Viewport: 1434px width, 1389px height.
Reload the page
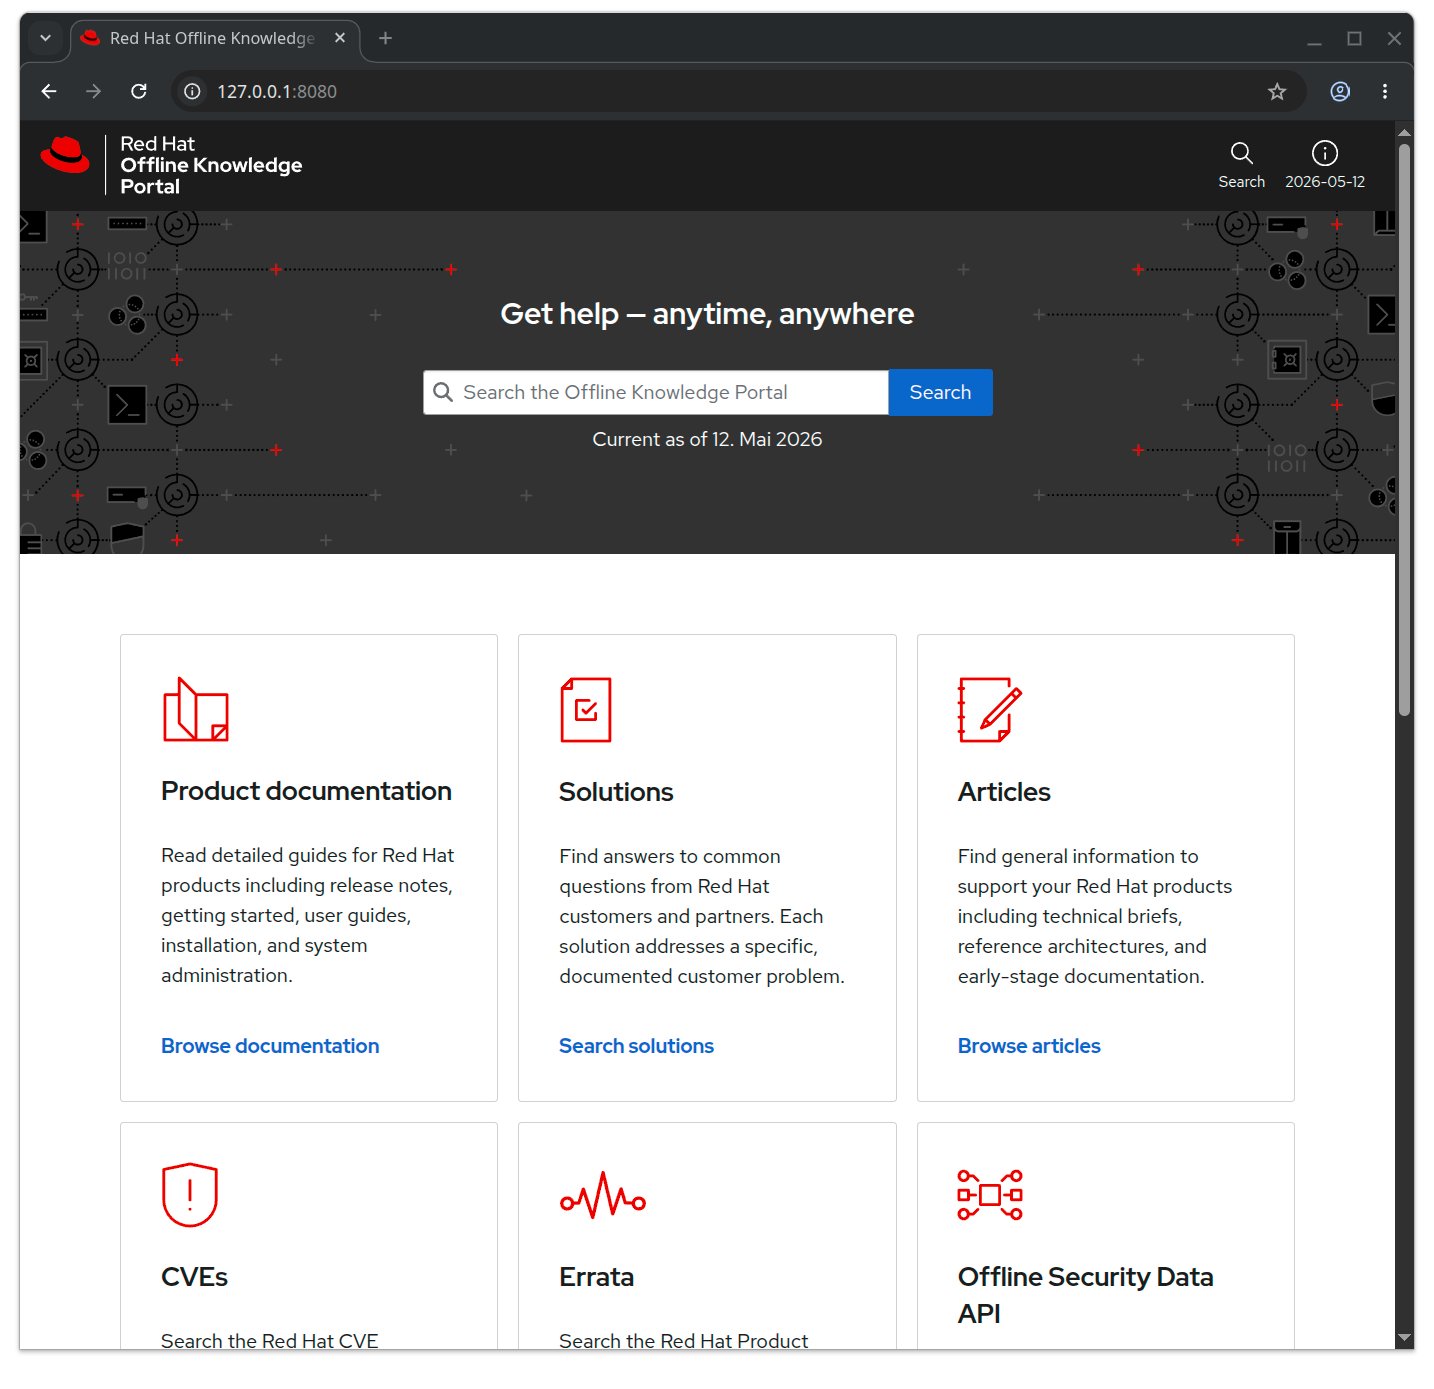(139, 92)
